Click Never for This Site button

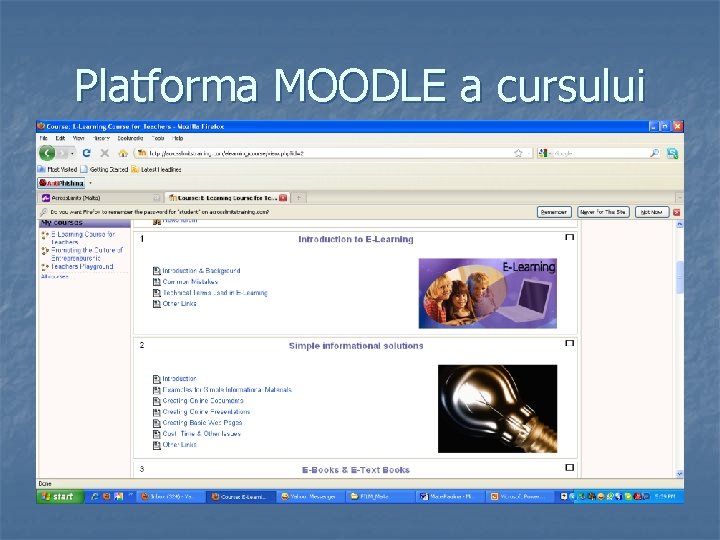tap(603, 212)
